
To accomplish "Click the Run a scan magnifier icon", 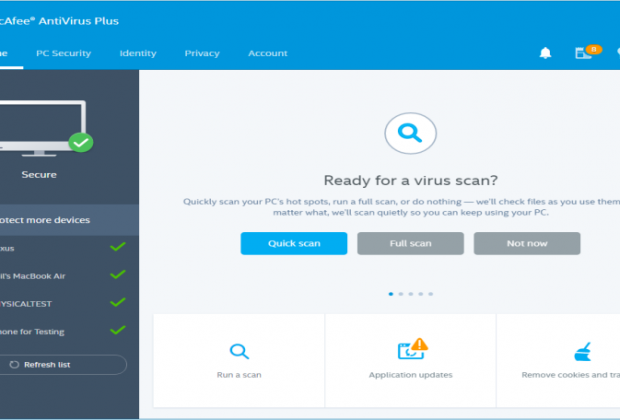I will [239, 351].
